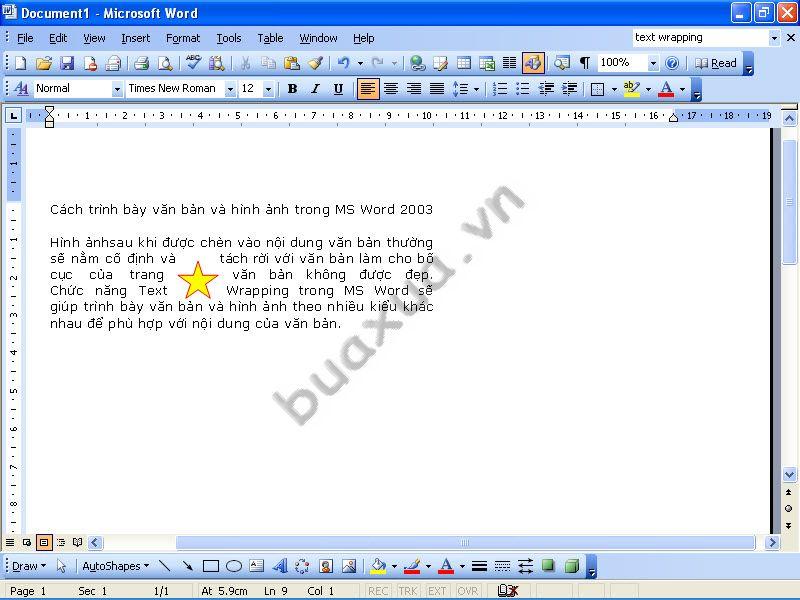Open Document Map icon
The image size is (800, 600).
pos(562,63)
